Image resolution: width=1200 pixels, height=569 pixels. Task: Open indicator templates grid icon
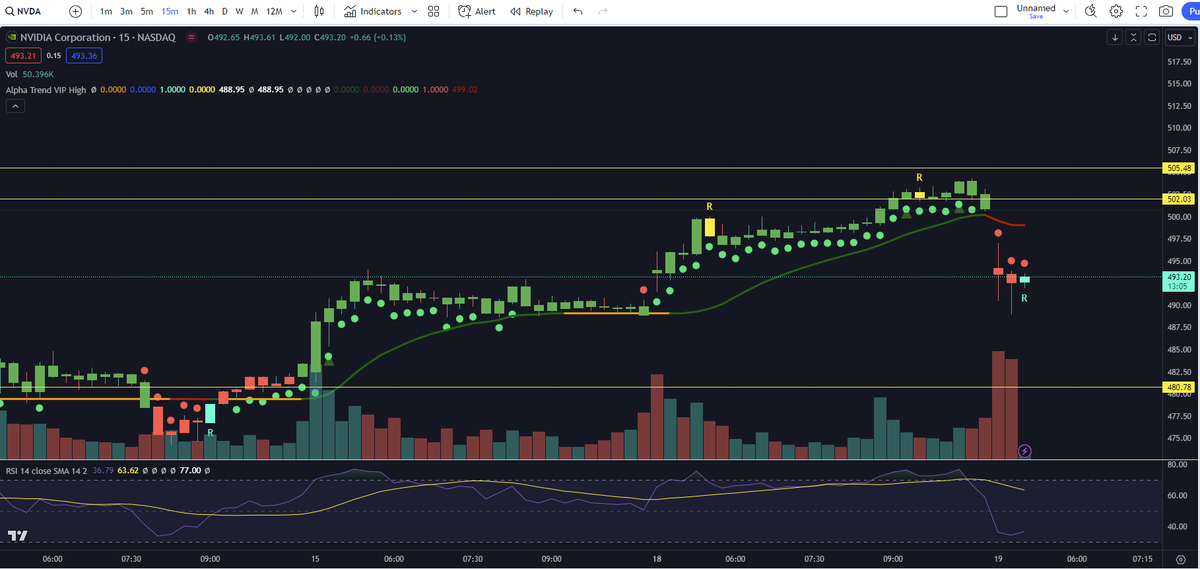[433, 11]
